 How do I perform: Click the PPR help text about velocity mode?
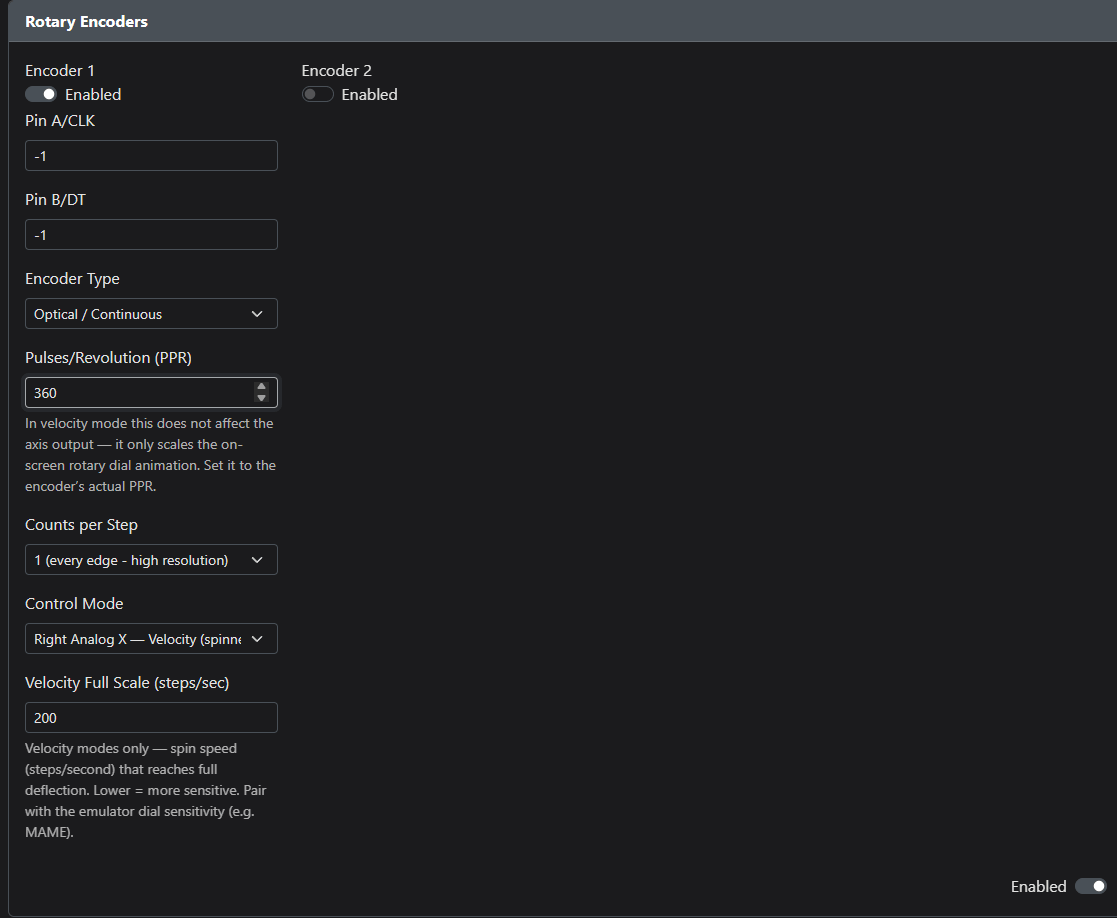coord(150,454)
